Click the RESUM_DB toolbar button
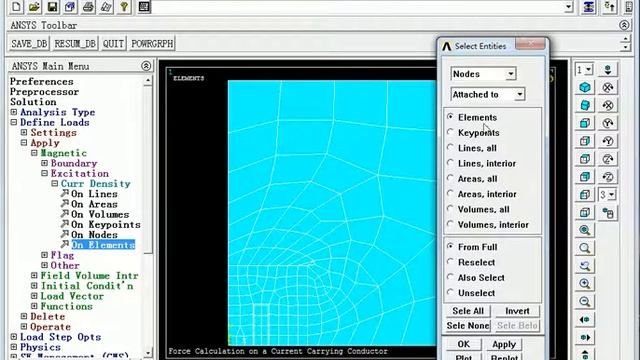This screenshot has height=360, width=640. pos(75,43)
